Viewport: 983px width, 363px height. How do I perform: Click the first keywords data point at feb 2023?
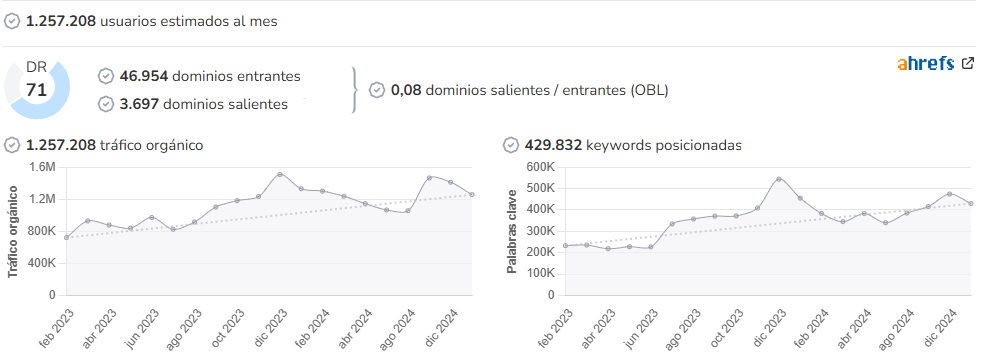point(565,246)
